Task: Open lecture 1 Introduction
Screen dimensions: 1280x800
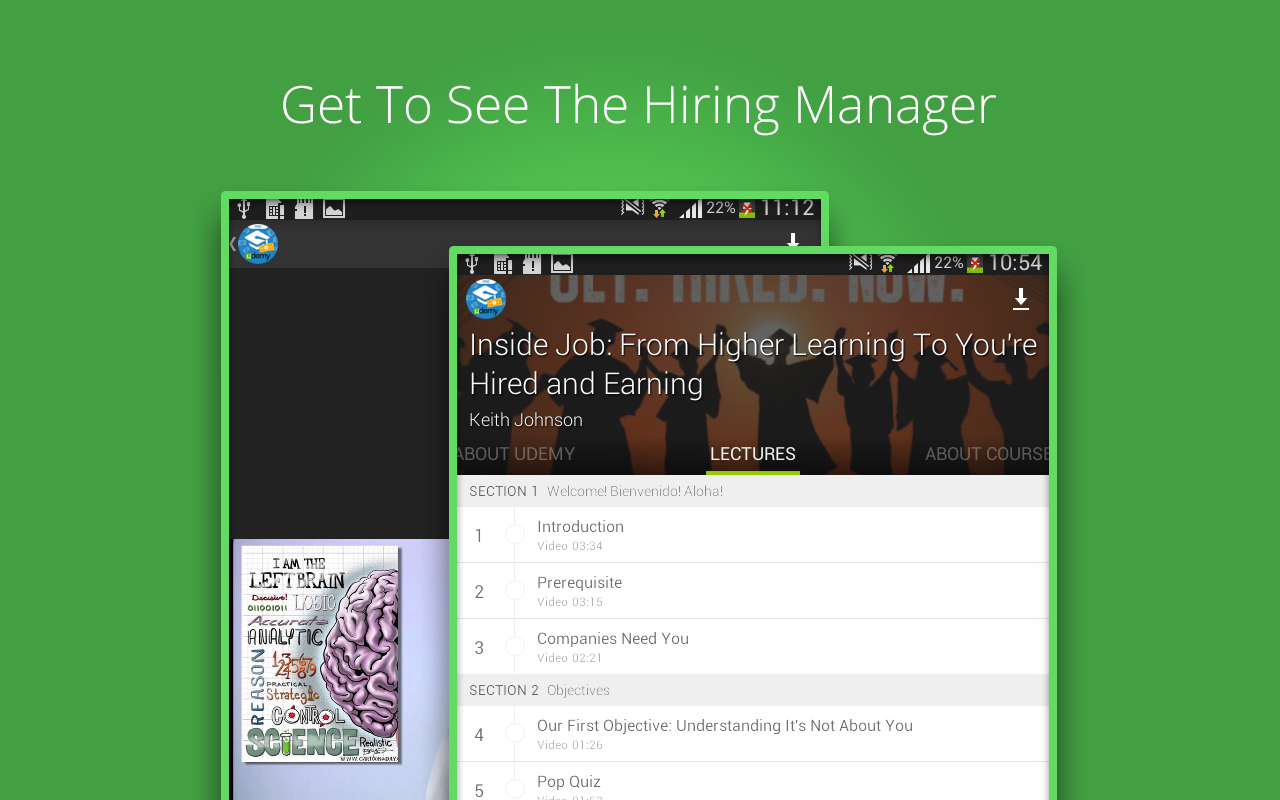Action: coord(753,535)
